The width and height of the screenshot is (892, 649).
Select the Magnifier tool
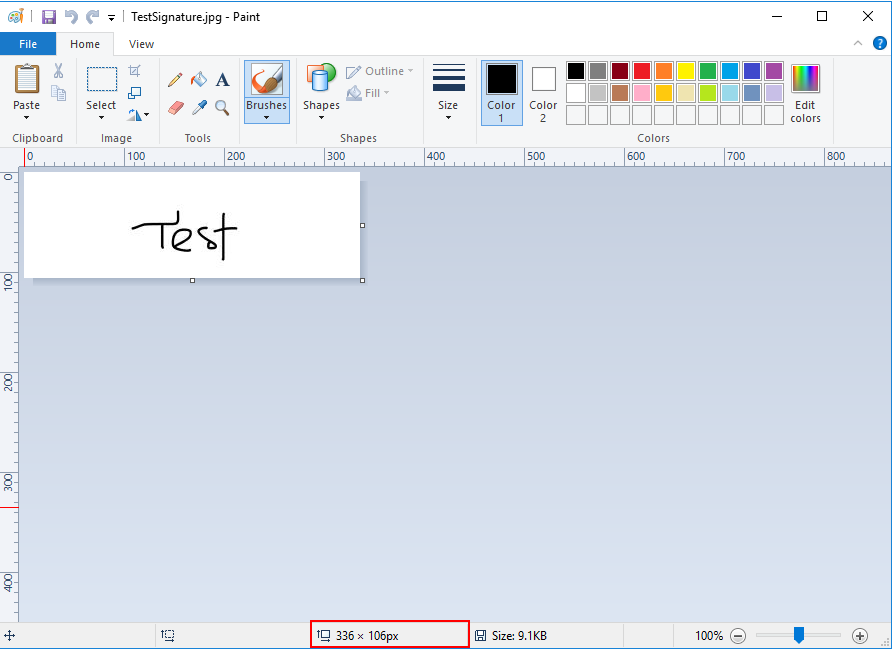(x=222, y=108)
